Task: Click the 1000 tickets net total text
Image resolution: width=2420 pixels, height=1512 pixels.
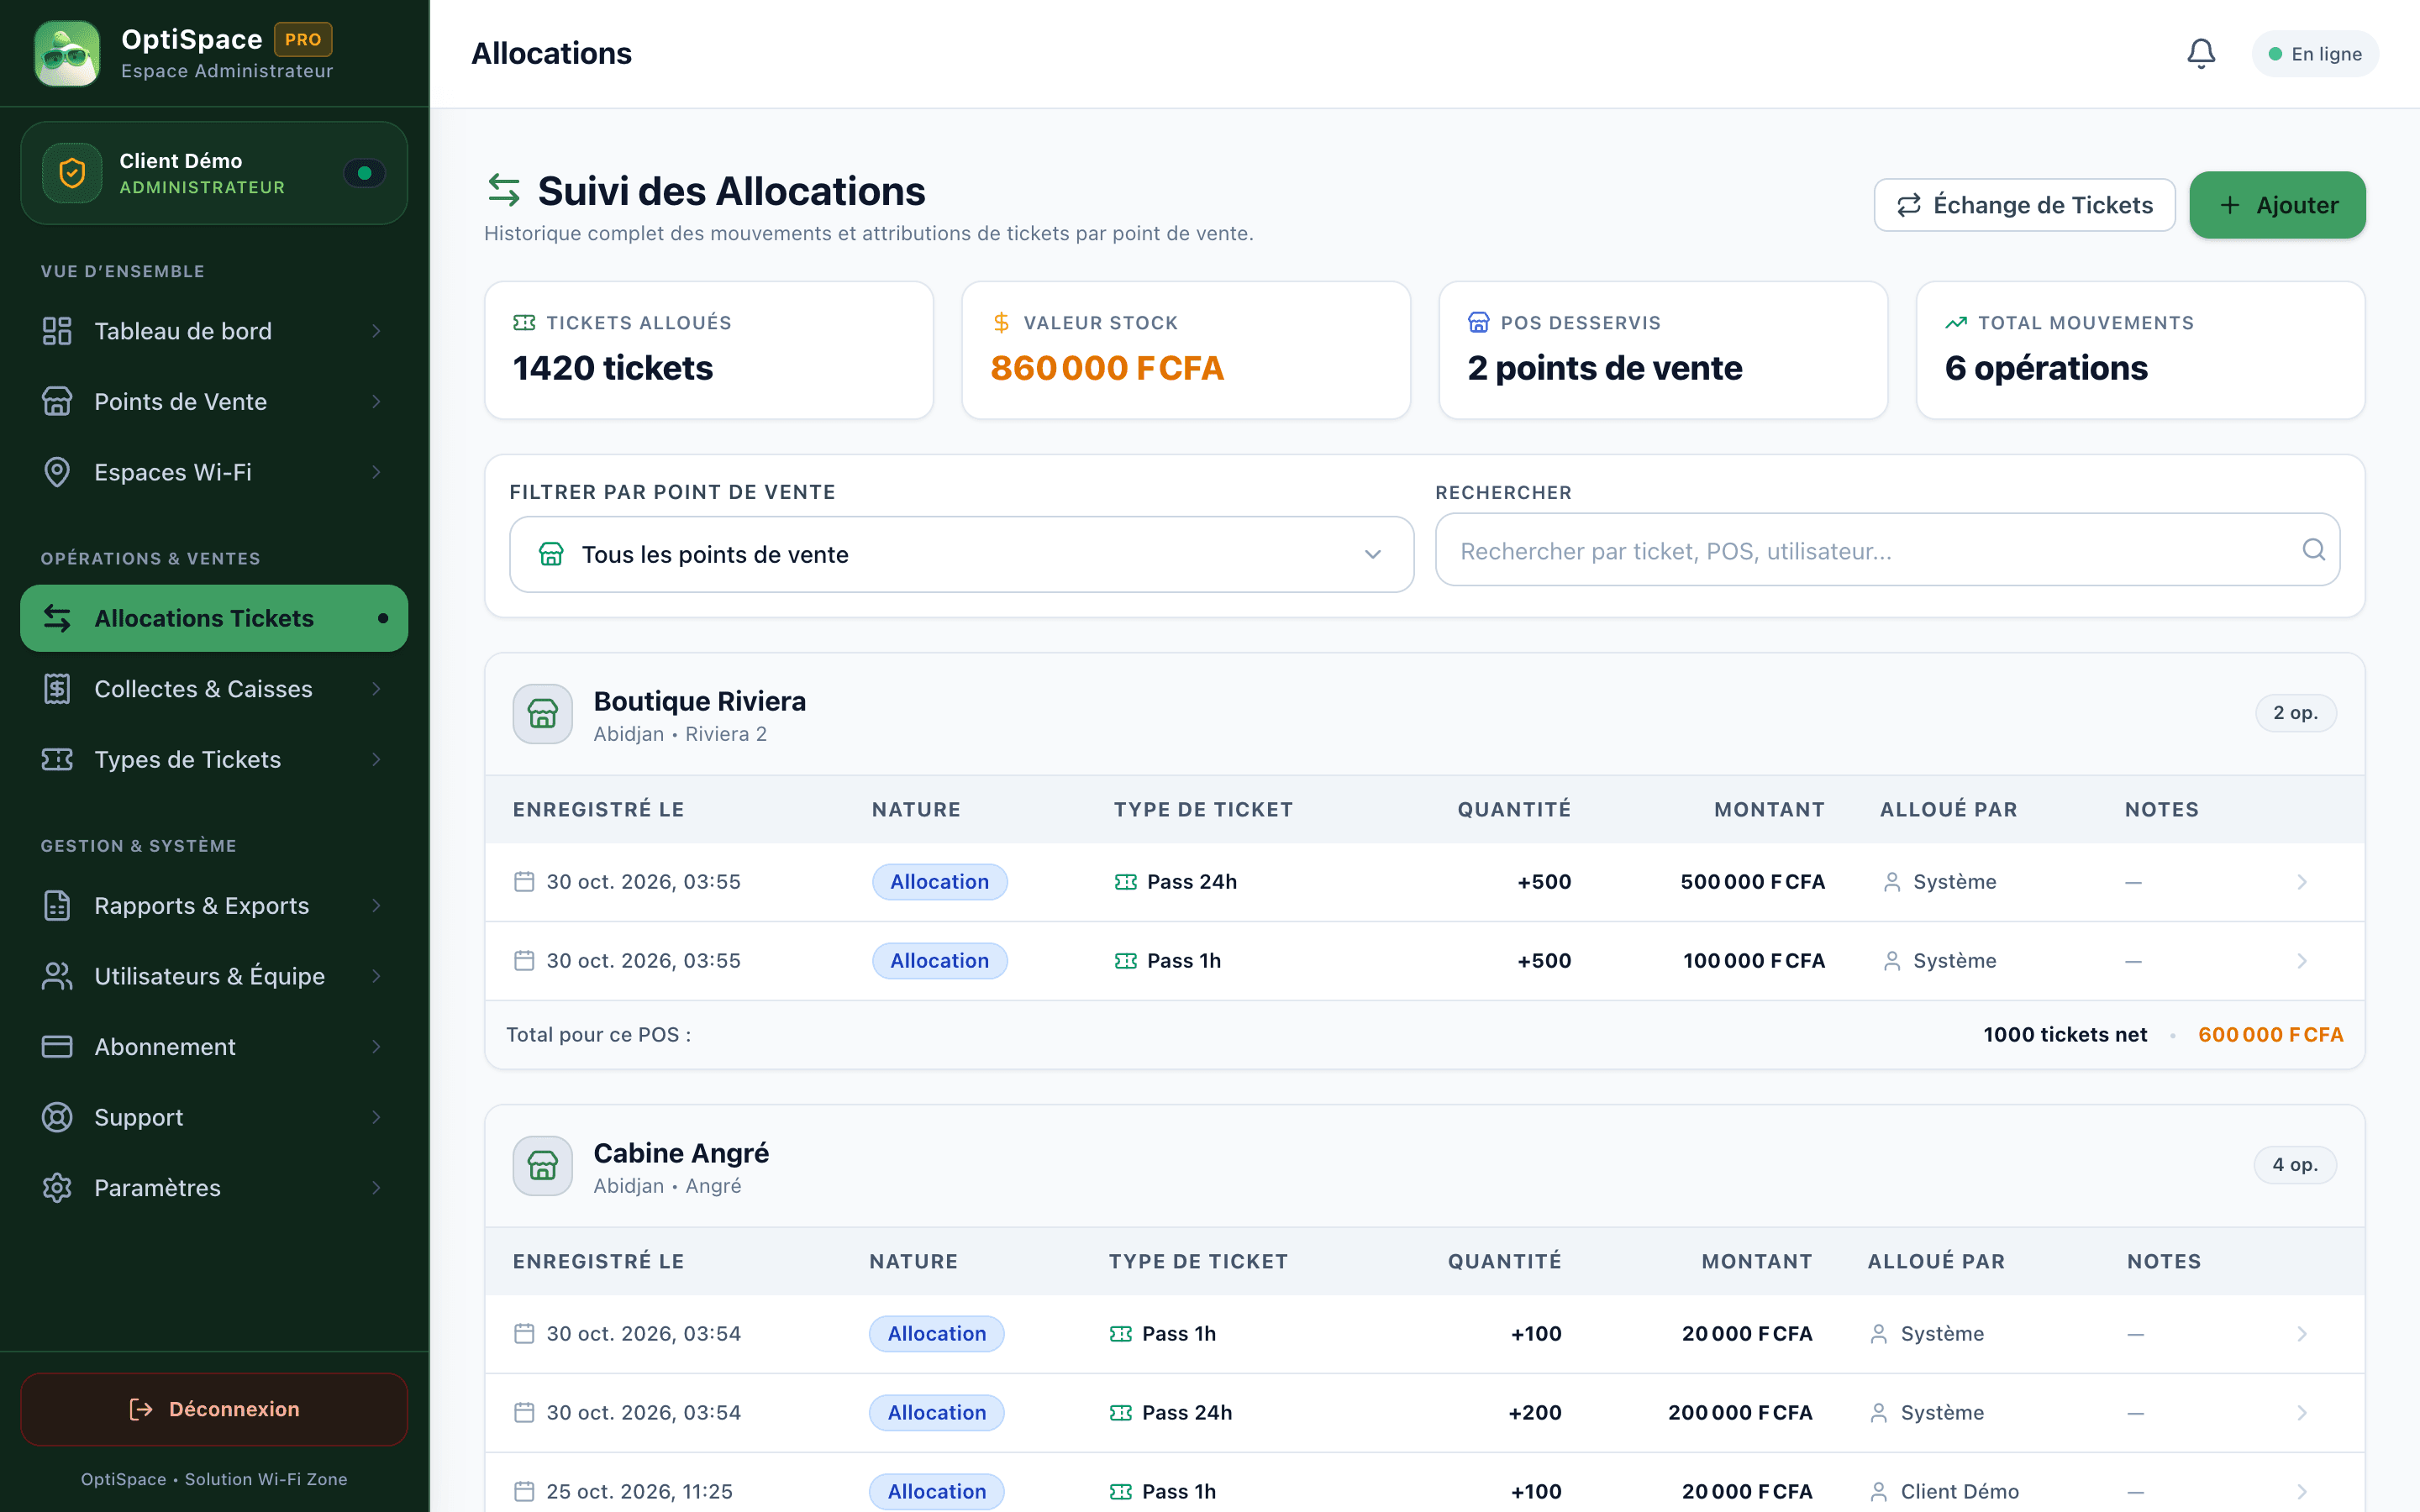Action: pos(2065,1035)
